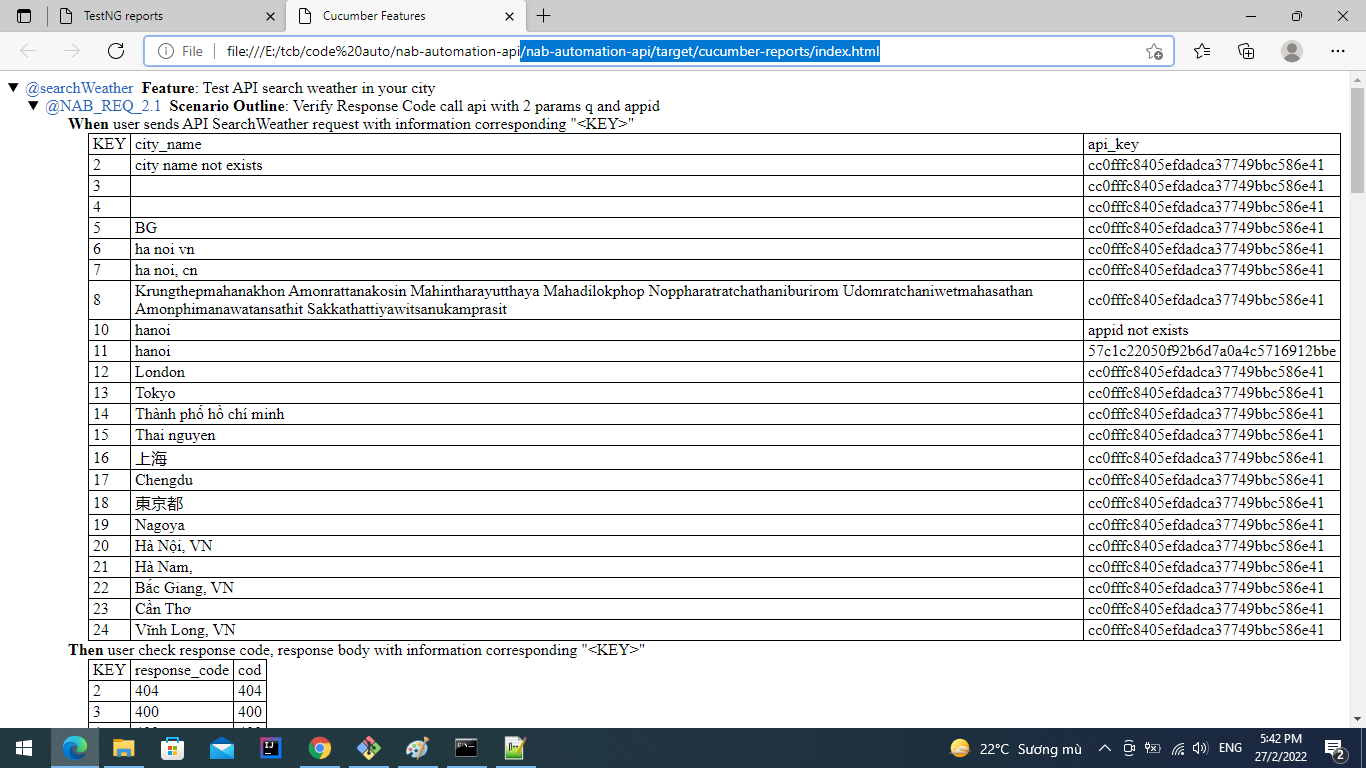Image resolution: width=1366 pixels, height=768 pixels.
Task: Reload the Cucumber report page
Action: click(x=116, y=51)
